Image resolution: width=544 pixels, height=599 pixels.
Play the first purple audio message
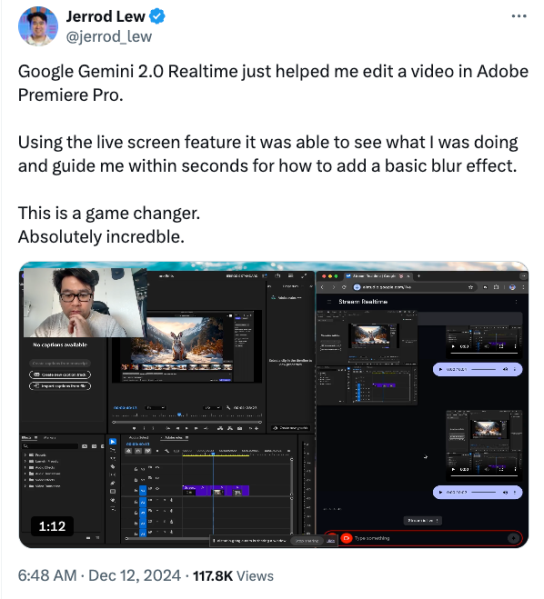[440, 369]
